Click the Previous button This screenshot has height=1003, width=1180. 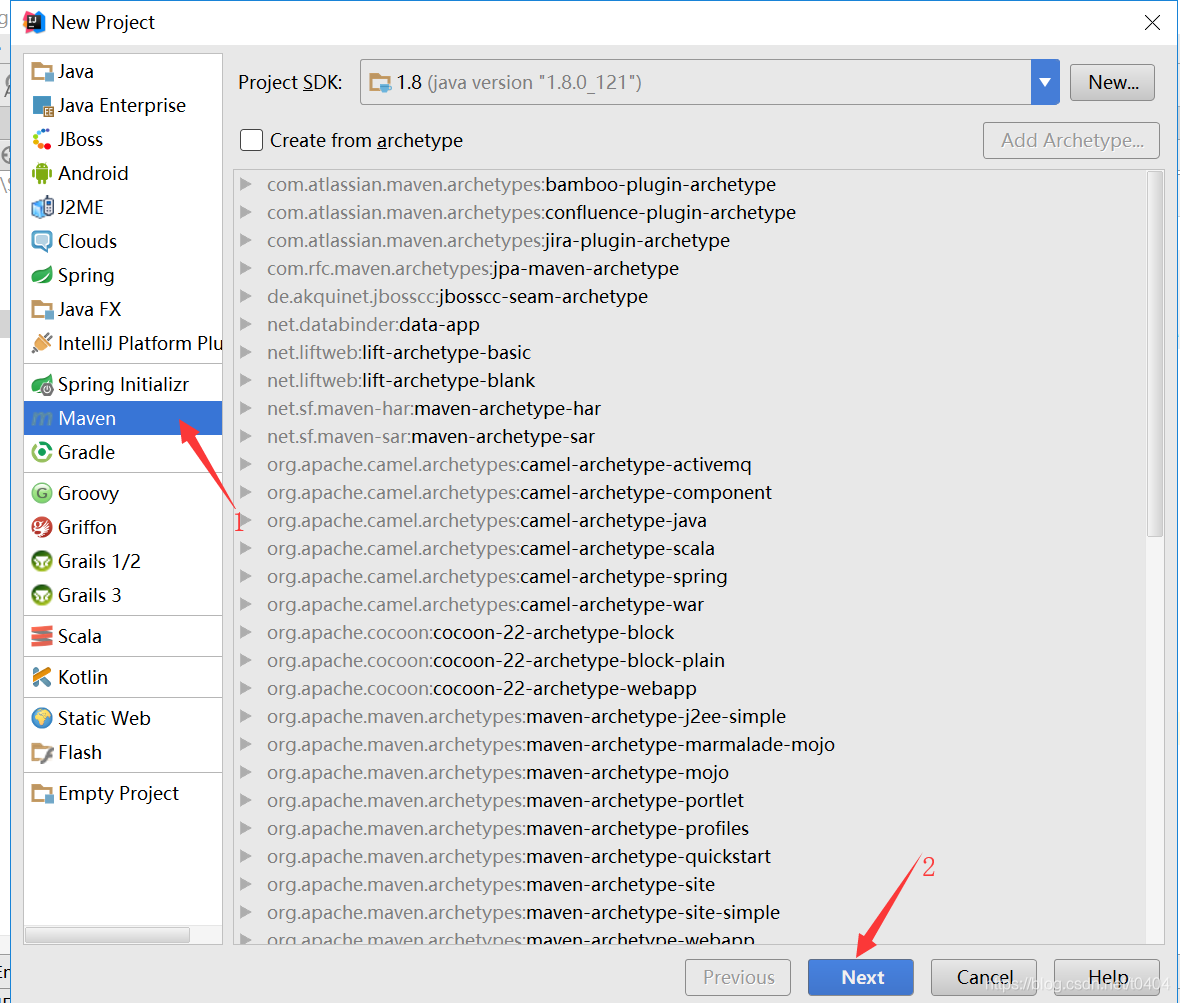pos(738,977)
